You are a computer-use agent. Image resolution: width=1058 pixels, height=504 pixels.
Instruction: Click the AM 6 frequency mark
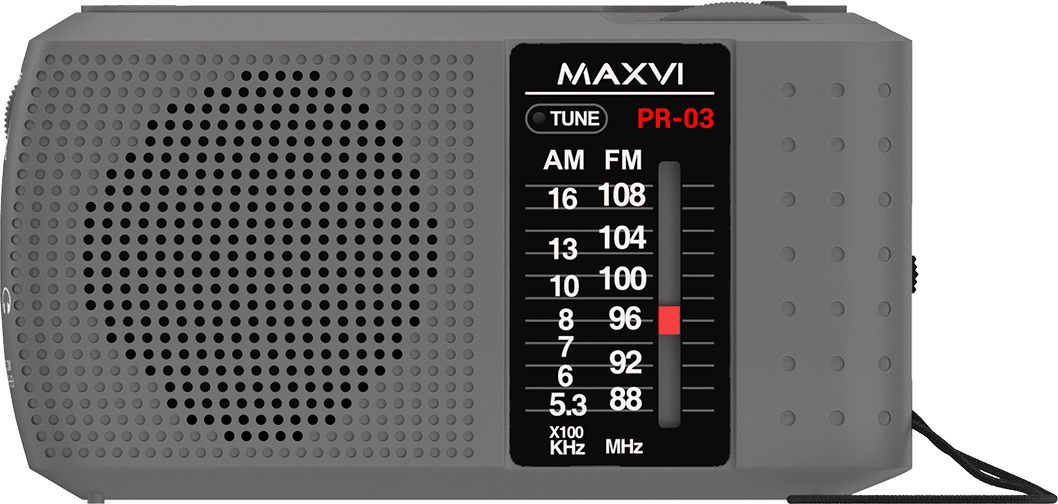pos(565,375)
